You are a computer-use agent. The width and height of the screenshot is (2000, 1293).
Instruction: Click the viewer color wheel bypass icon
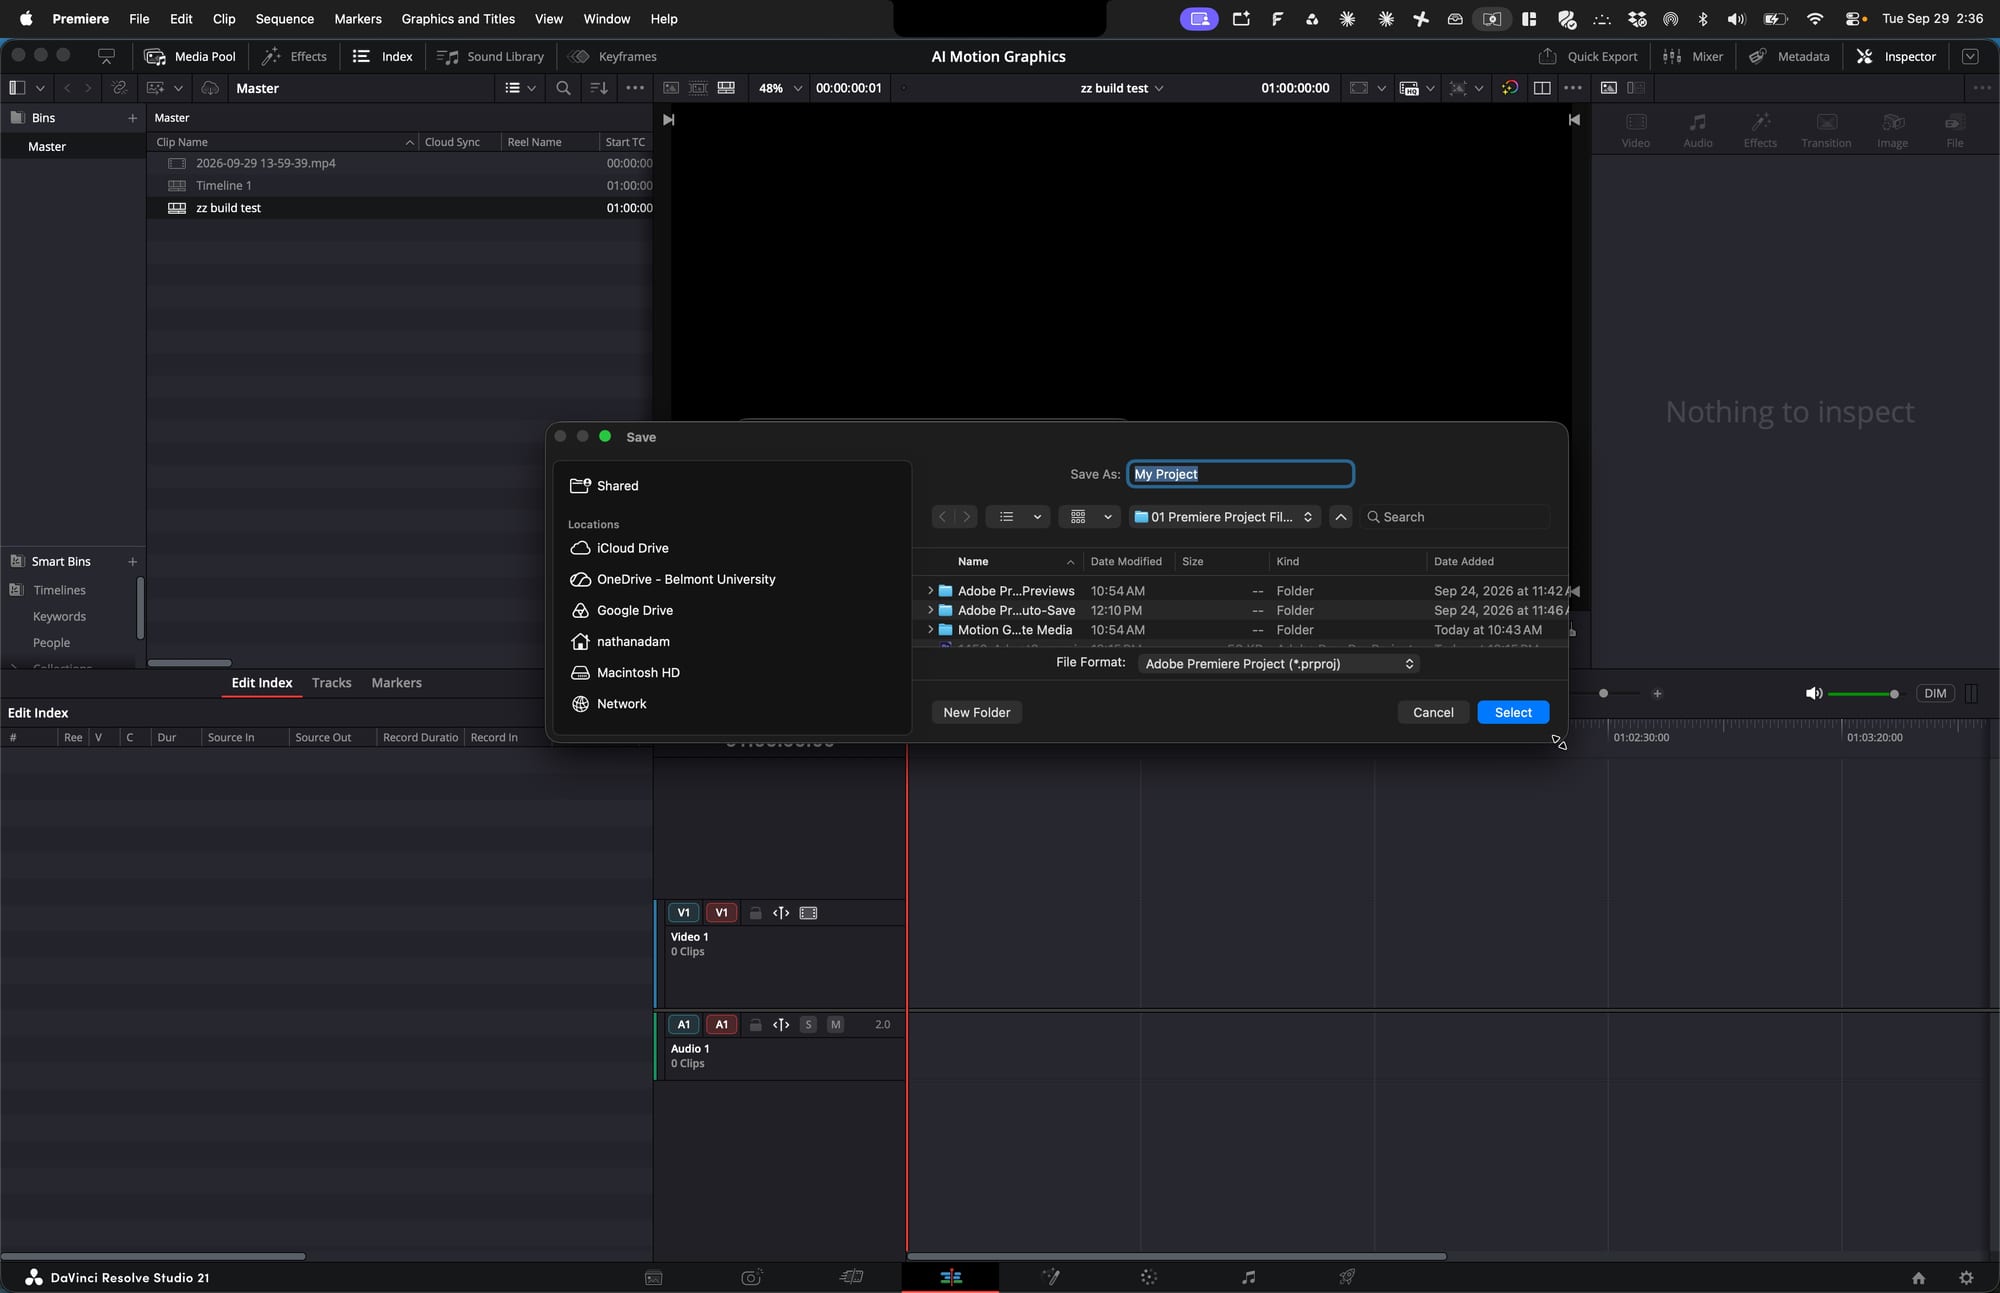(1510, 88)
